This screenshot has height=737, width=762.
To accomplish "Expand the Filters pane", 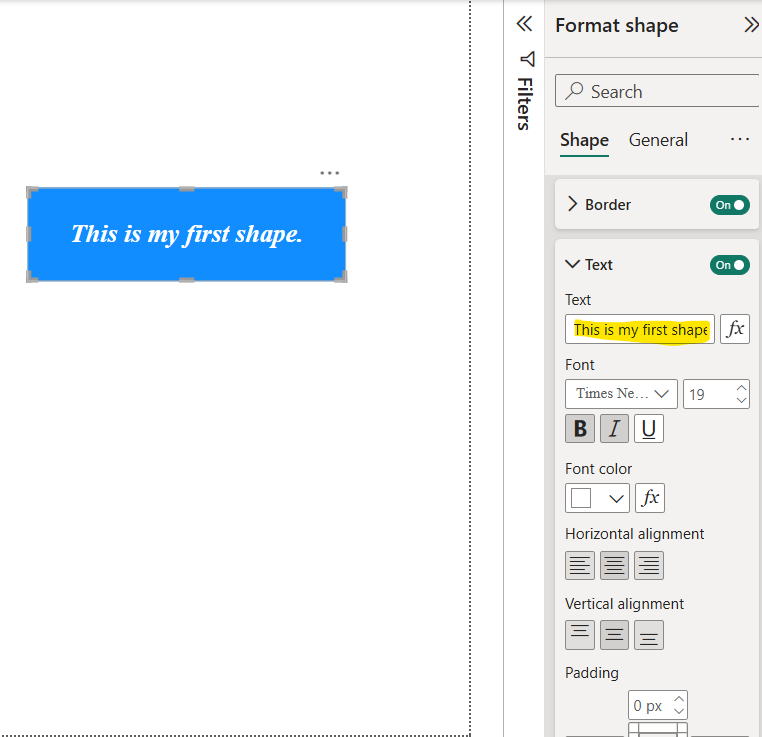I will [523, 25].
